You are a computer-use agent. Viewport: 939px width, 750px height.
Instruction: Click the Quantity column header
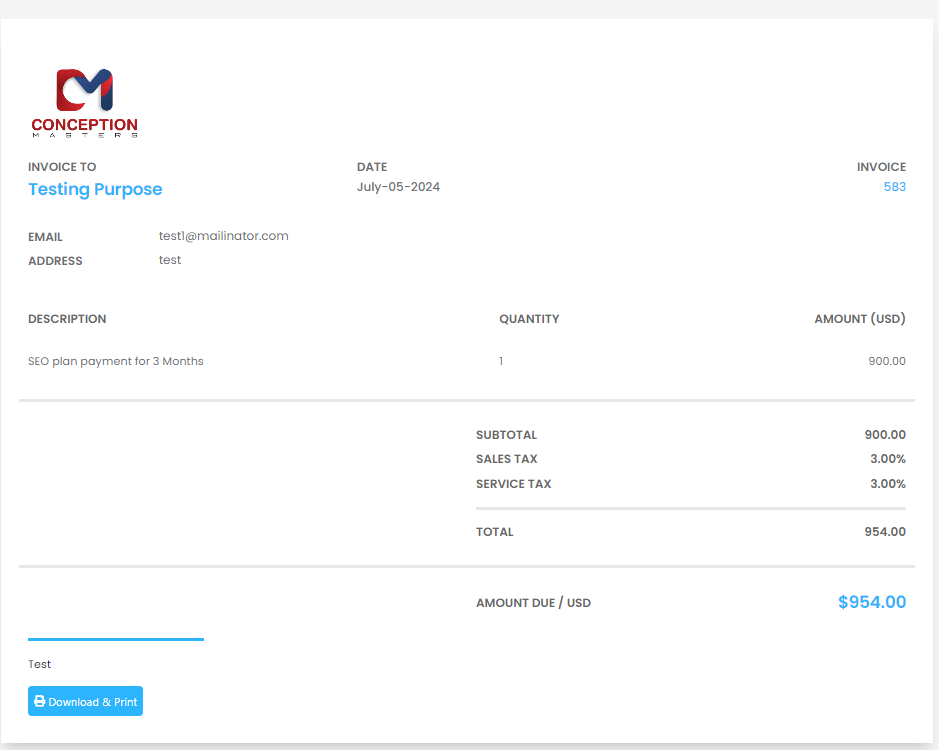529,319
